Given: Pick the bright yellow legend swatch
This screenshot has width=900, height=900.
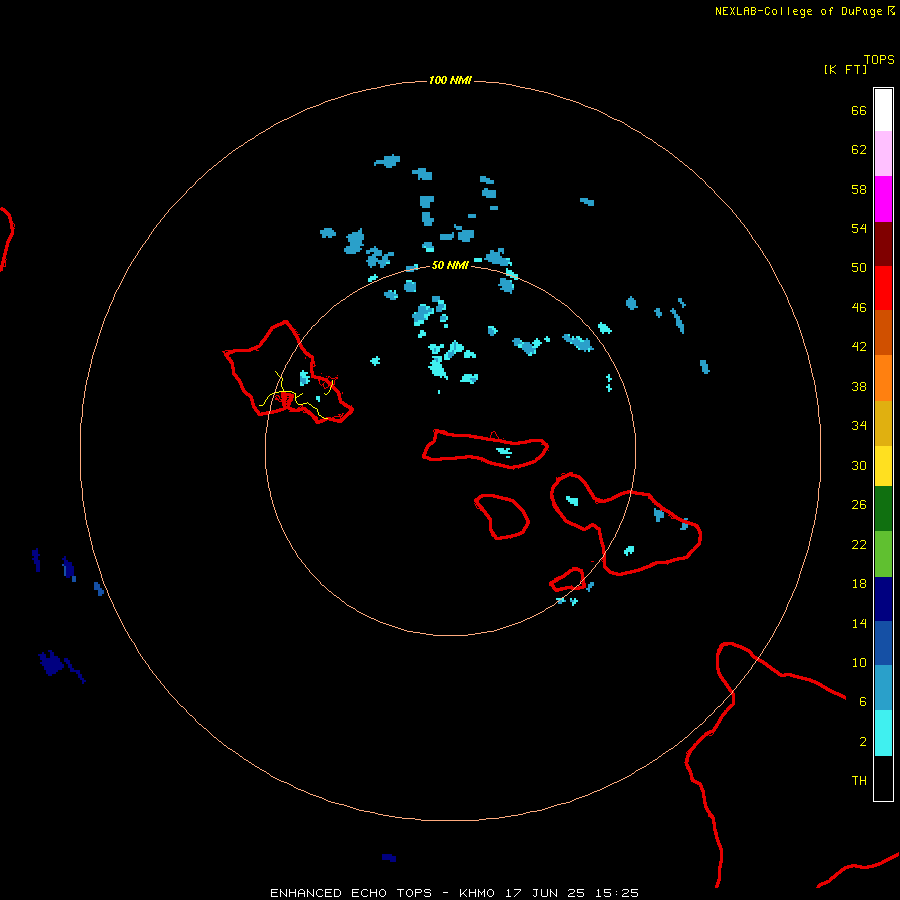Looking at the screenshot, I should point(883,465).
